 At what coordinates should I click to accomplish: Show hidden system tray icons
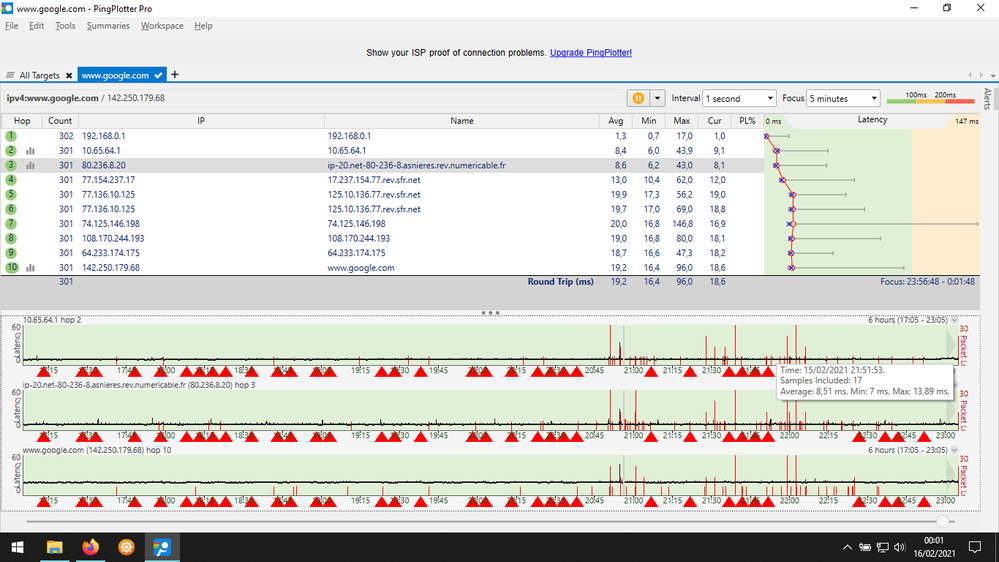pyautogui.click(x=847, y=547)
